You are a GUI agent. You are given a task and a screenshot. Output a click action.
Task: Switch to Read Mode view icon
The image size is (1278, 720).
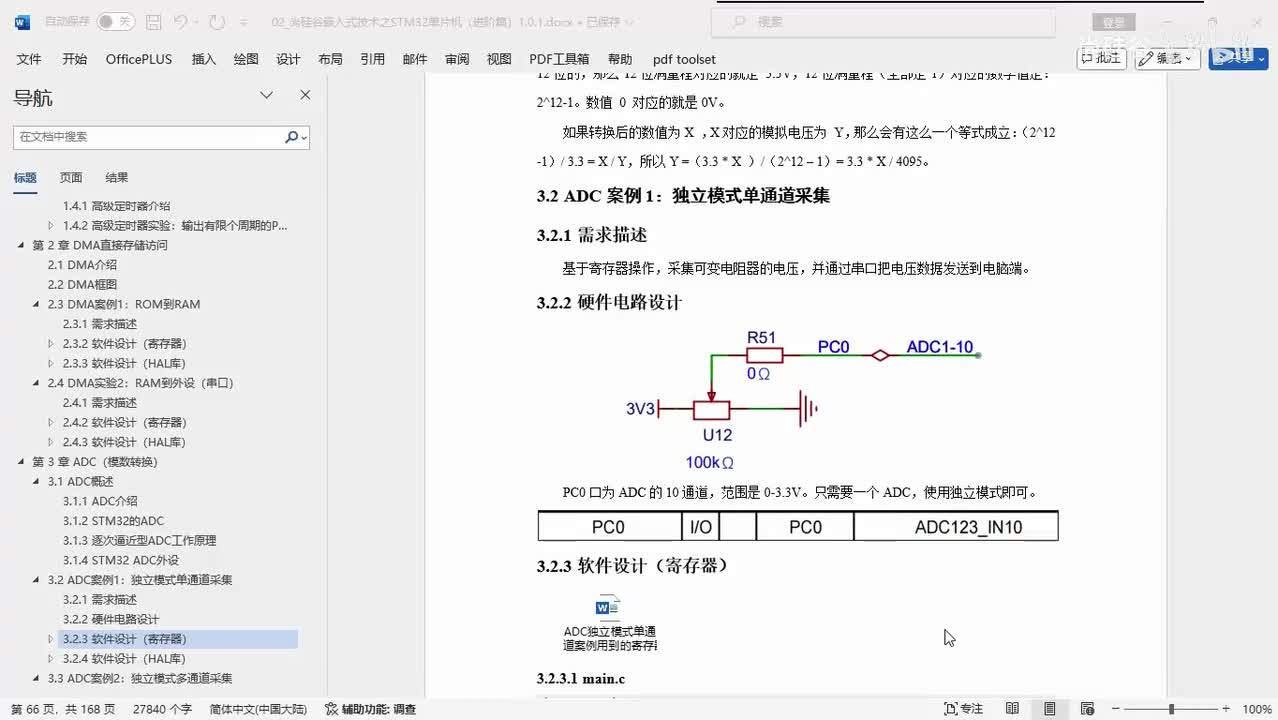1012,709
